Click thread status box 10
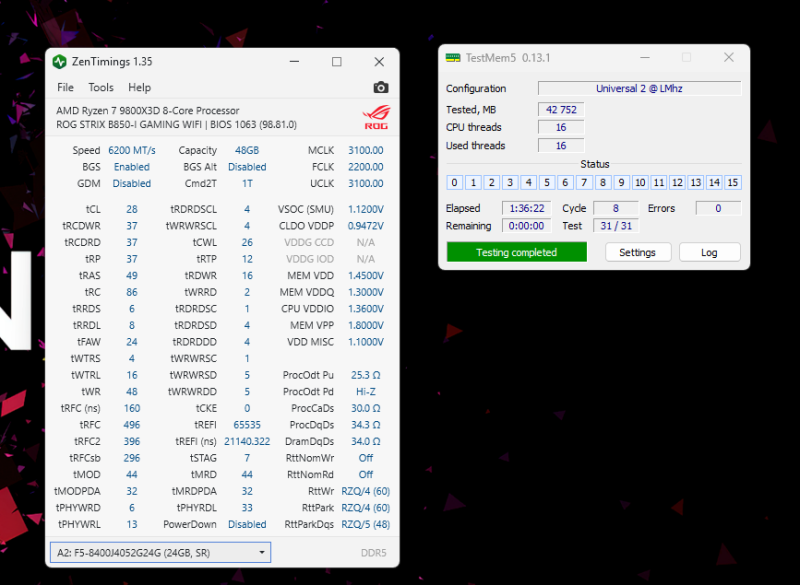 tap(640, 183)
